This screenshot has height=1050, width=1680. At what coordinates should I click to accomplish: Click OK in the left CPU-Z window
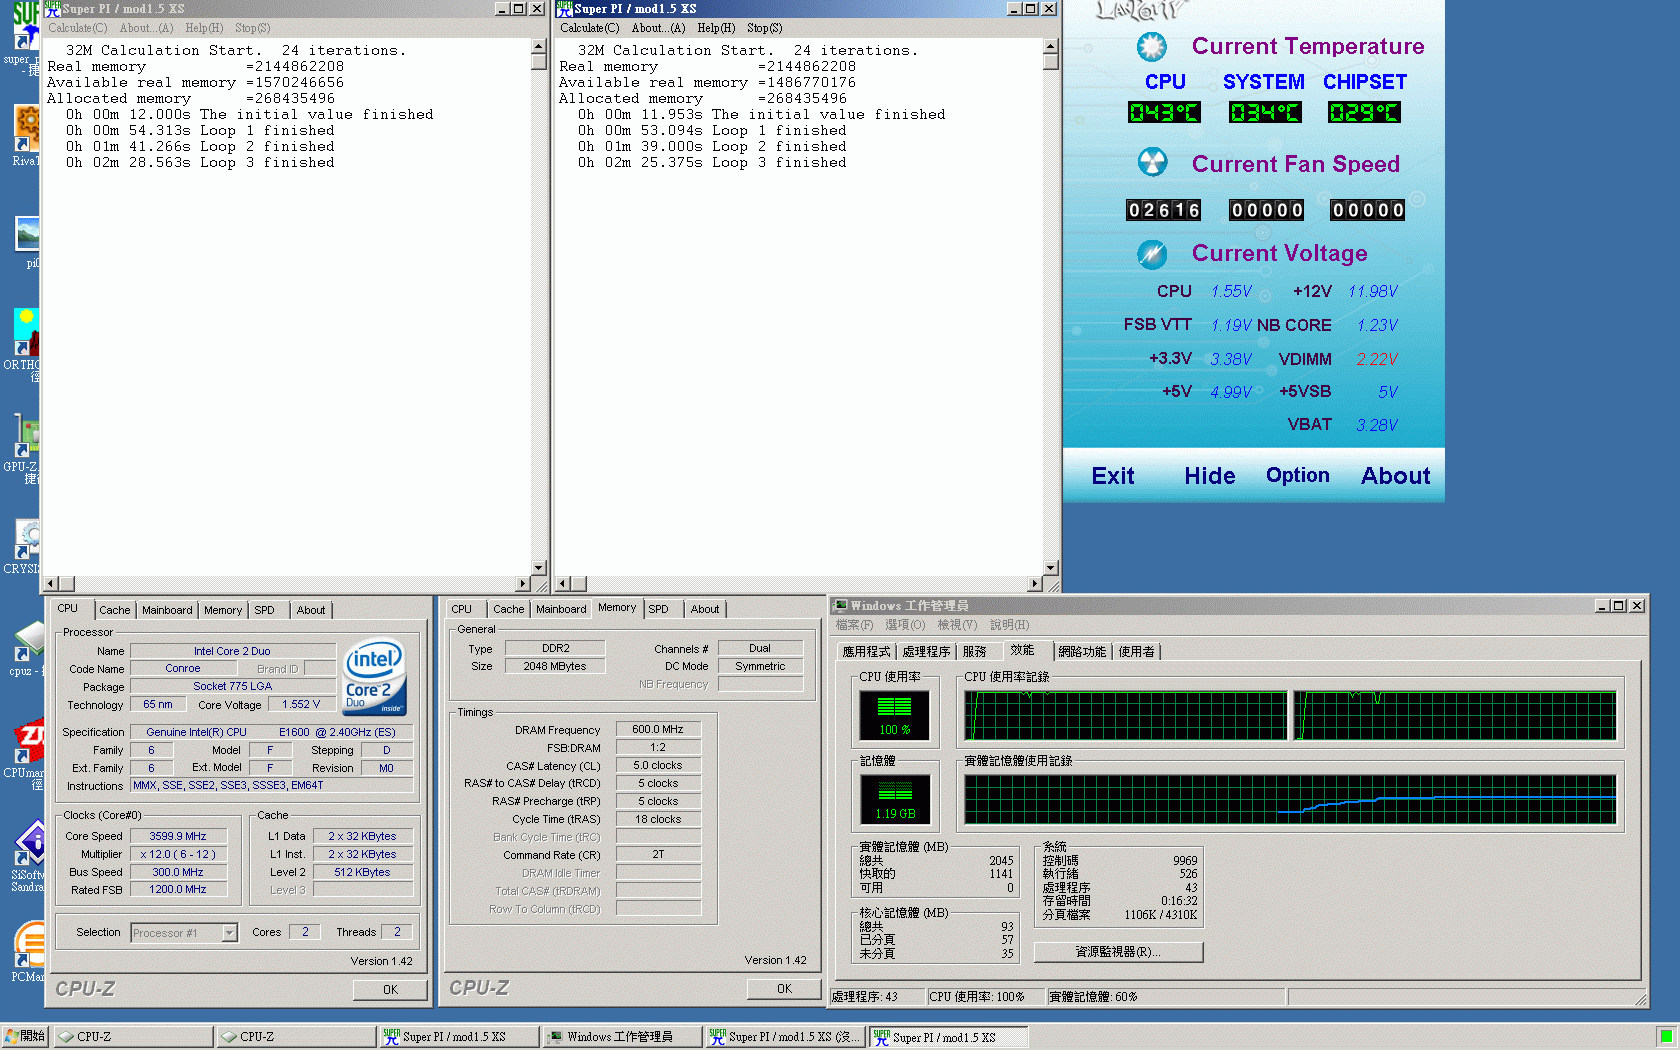pos(390,989)
